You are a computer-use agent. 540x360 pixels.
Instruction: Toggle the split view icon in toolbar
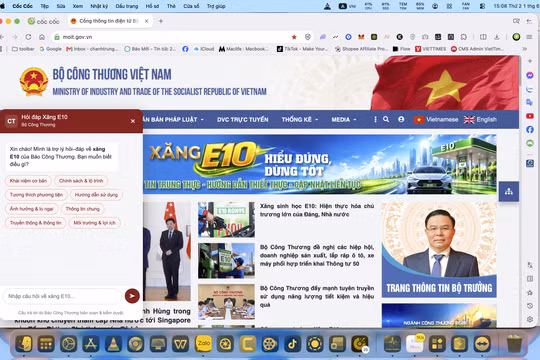(483, 37)
